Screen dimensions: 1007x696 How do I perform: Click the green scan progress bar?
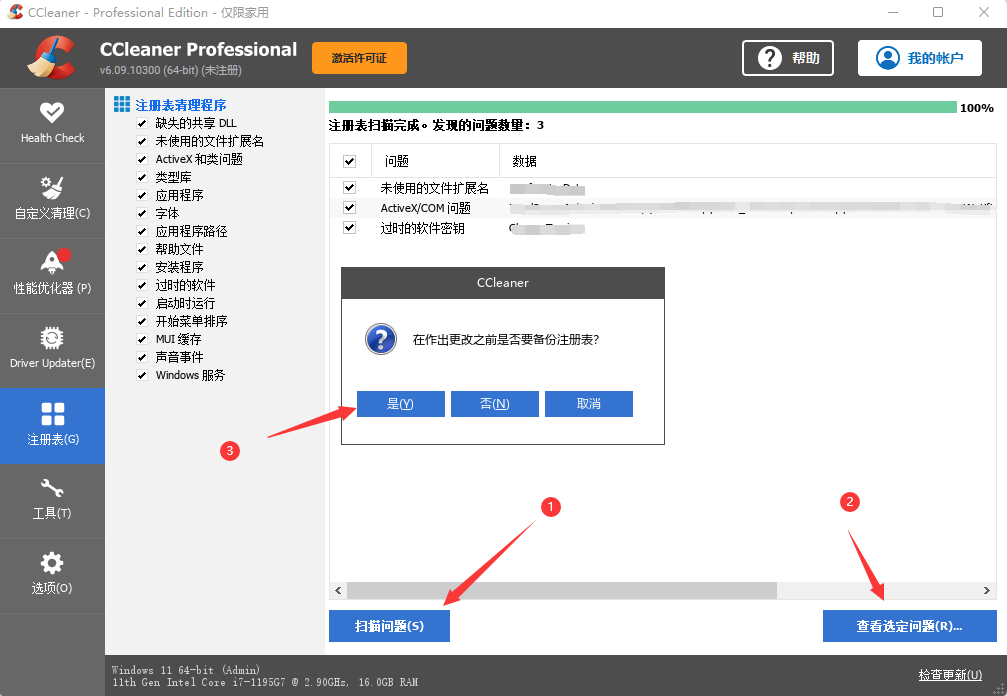pyautogui.click(x=642, y=107)
